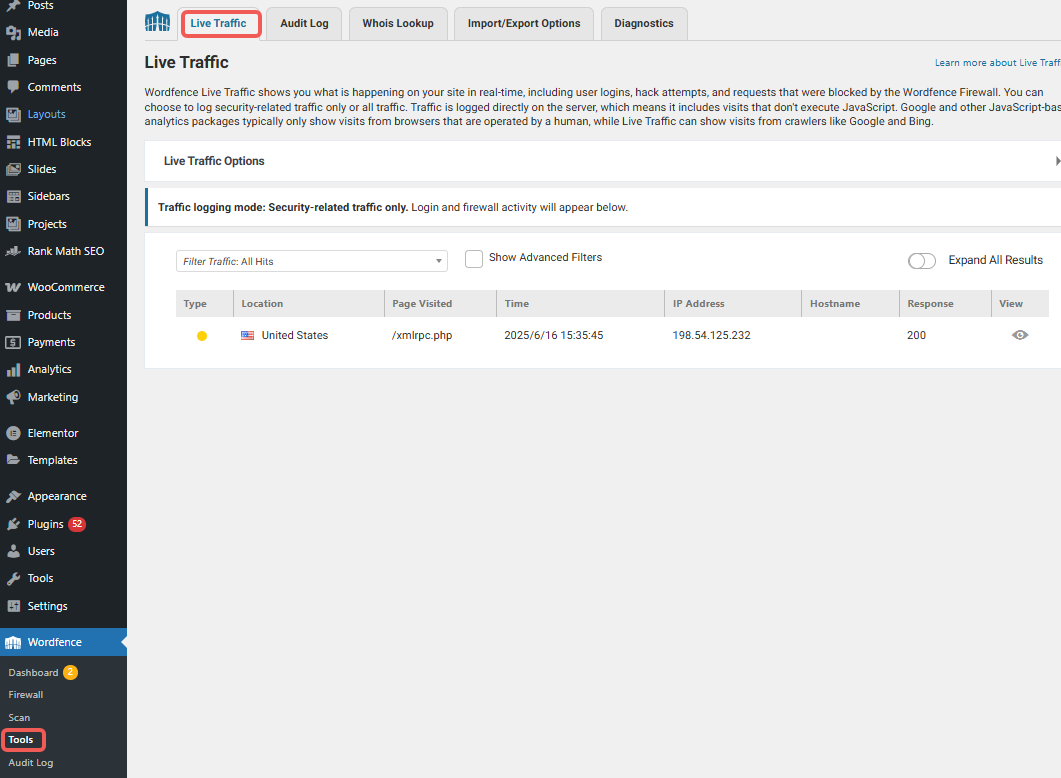Screen dimensions: 1061x778
Task: Switch to the Audit Log tab
Action: click(x=303, y=22)
